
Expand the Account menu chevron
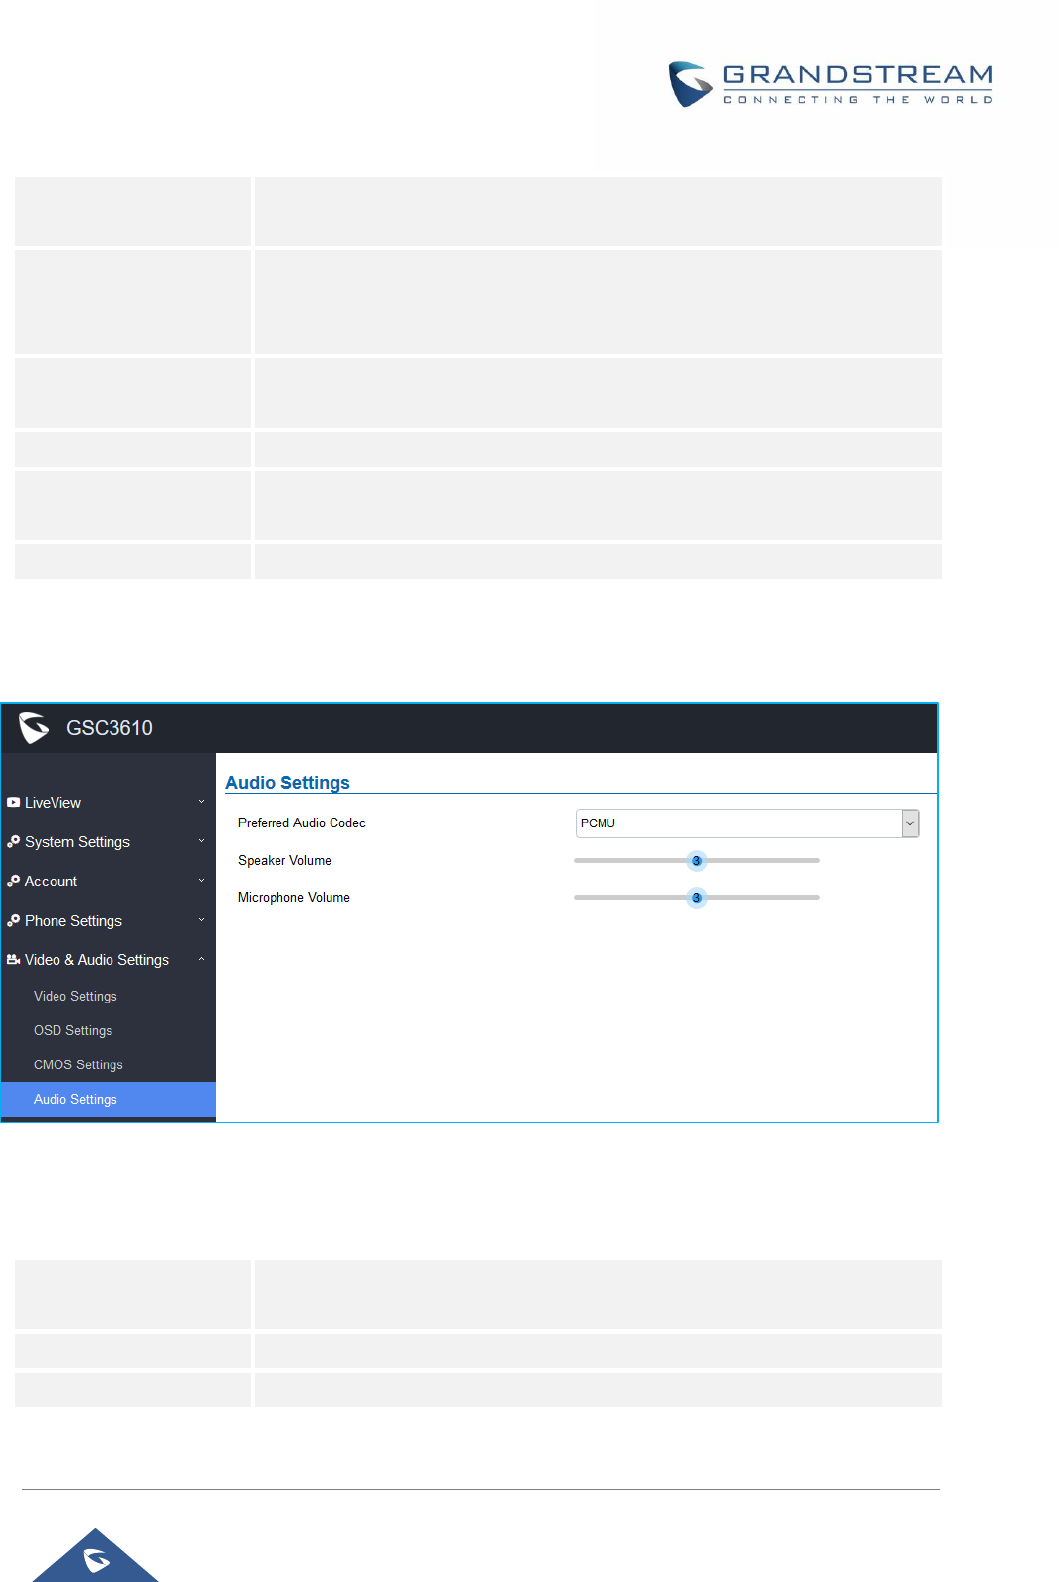click(x=201, y=880)
